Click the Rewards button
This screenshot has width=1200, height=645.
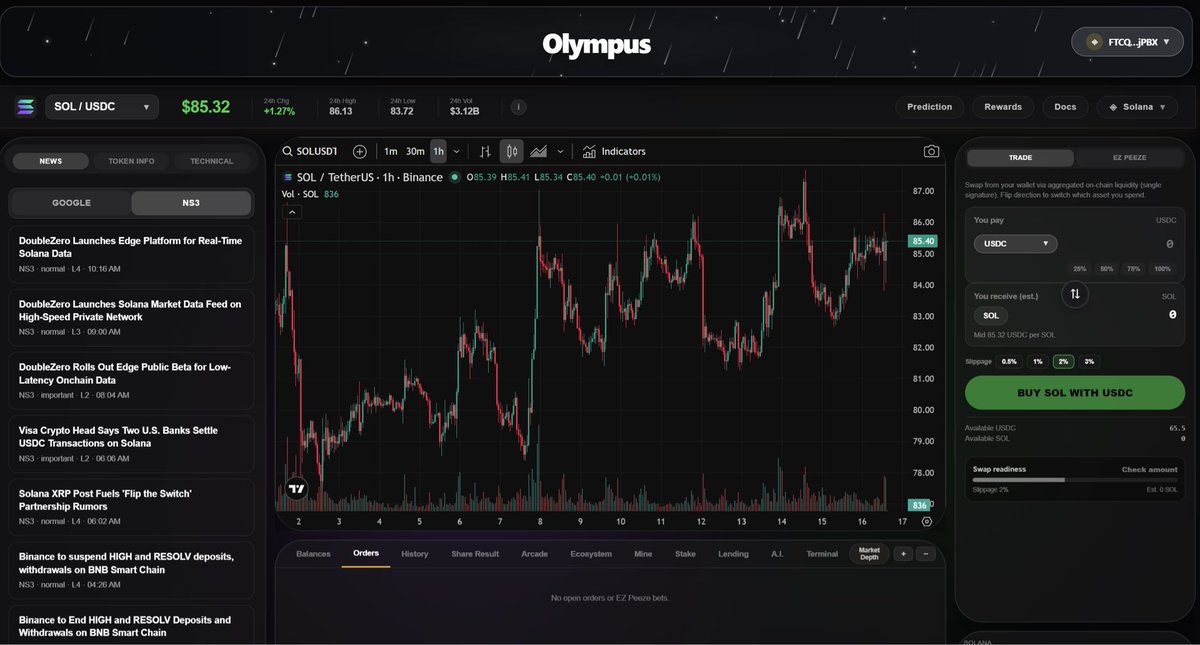(x=1003, y=107)
